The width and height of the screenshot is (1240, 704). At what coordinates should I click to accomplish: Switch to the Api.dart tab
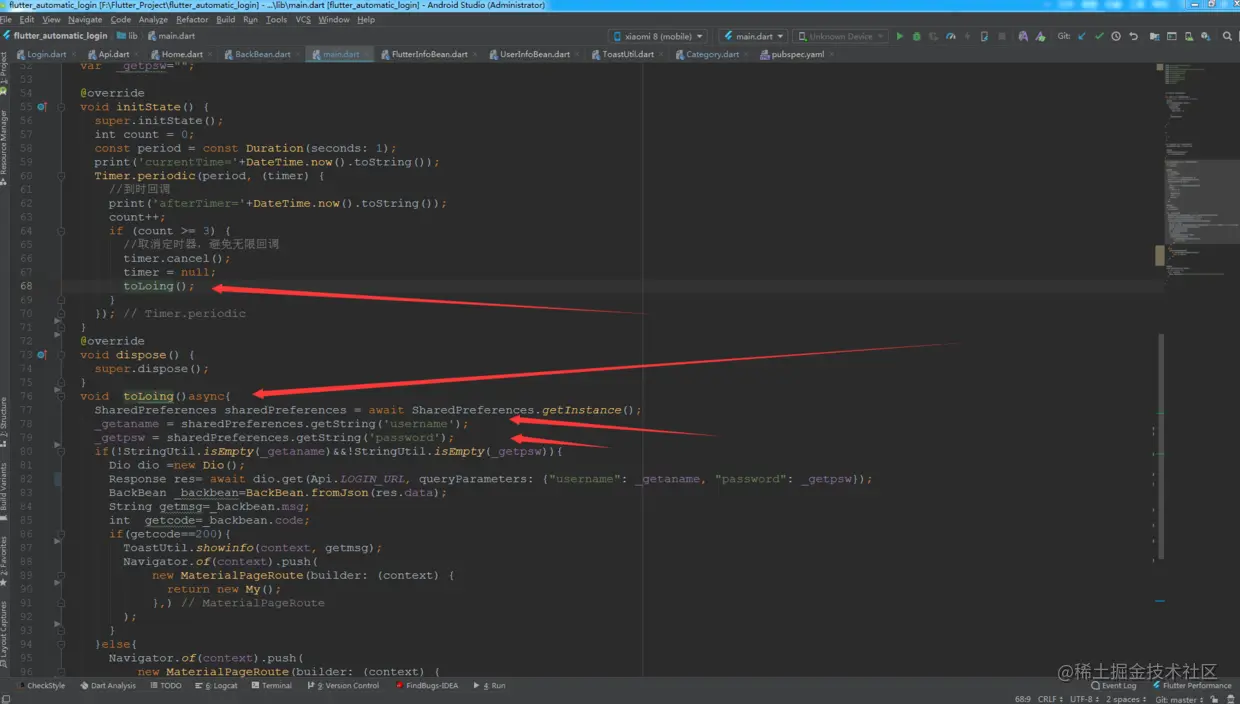coord(112,54)
